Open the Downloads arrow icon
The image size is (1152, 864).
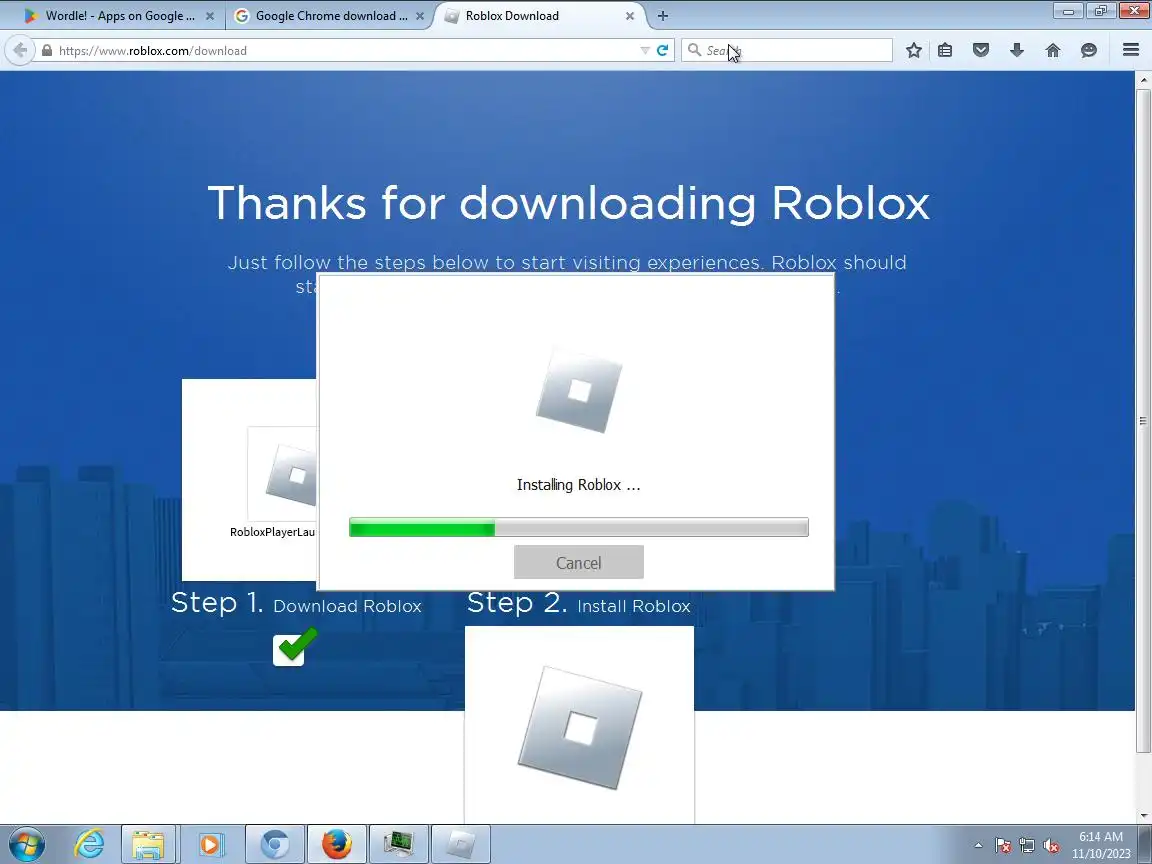click(x=1017, y=50)
